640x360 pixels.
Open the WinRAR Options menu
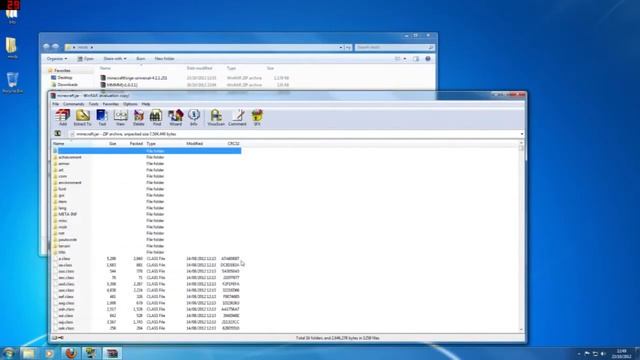point(130,104)
